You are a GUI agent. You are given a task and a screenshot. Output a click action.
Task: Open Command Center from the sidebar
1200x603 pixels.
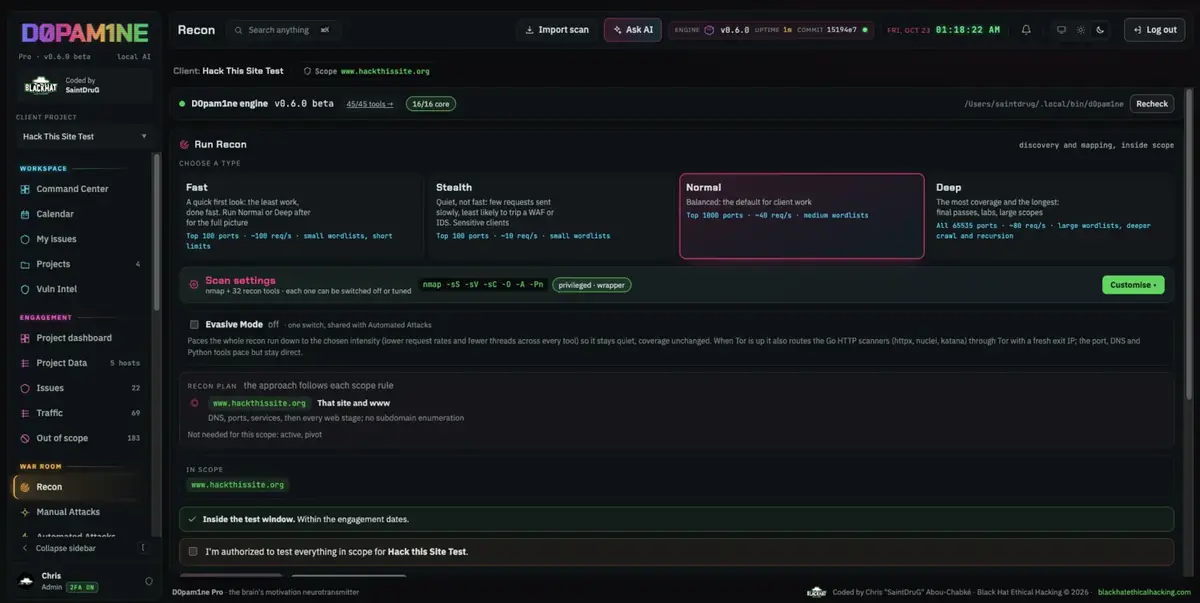80,189
